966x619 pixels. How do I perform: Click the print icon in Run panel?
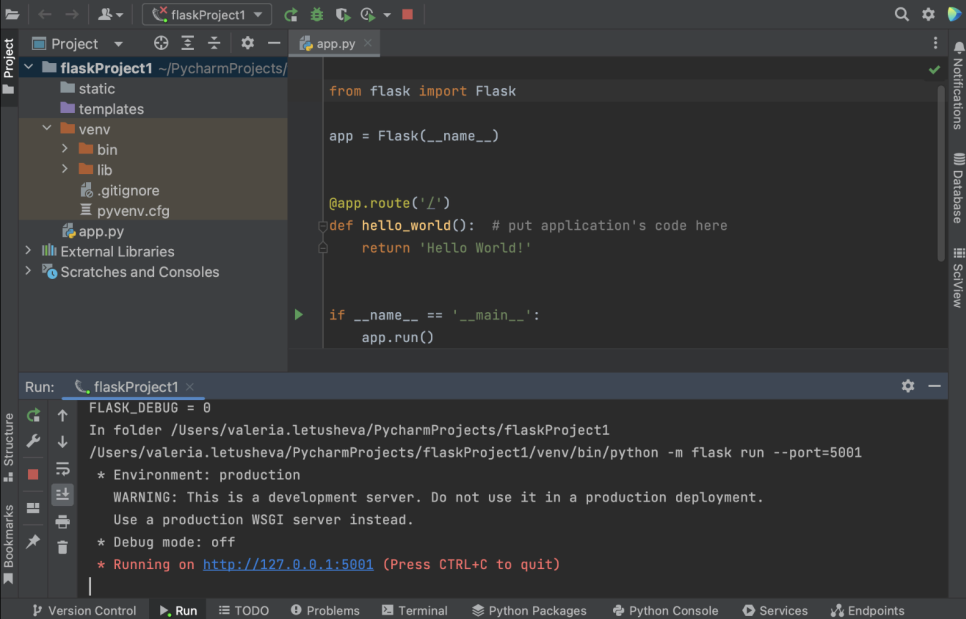(x=62, y=521)
